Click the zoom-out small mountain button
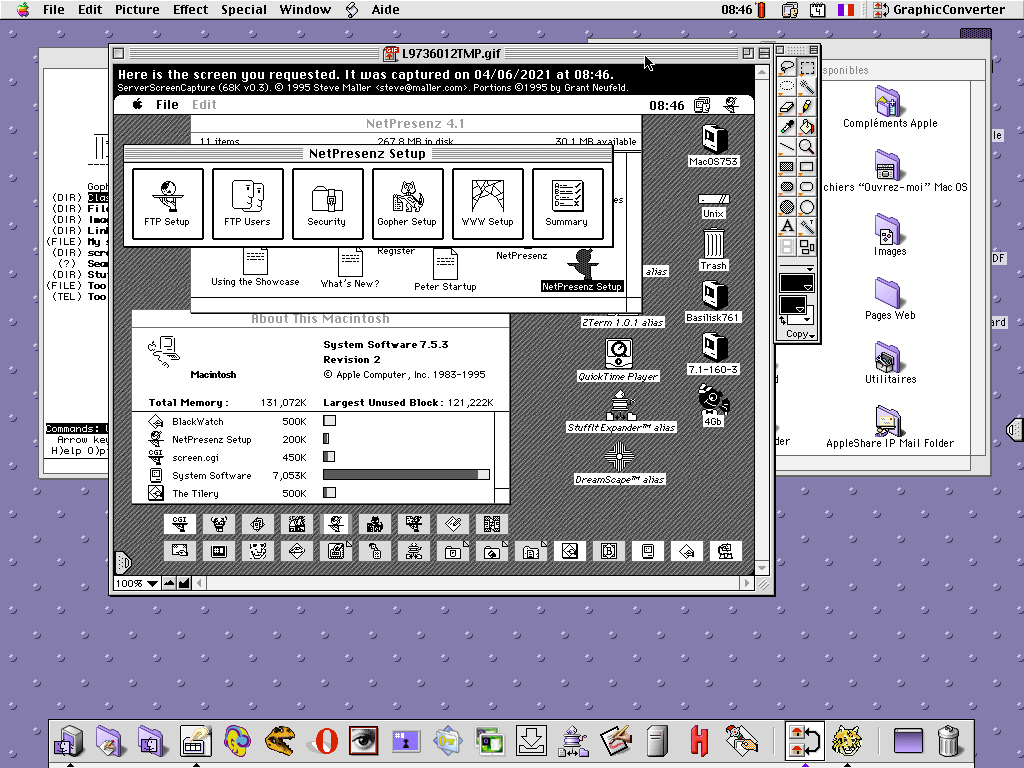The height and width of the screenshot is (768, 1024). [169, 583]
